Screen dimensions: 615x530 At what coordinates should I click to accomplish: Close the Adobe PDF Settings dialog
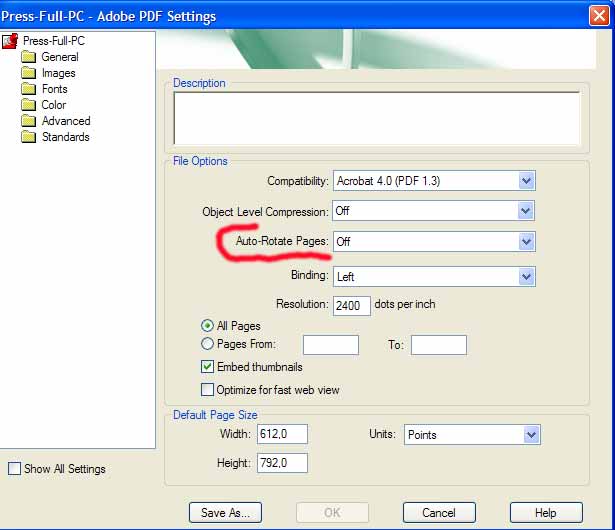[x=599, y=16]
